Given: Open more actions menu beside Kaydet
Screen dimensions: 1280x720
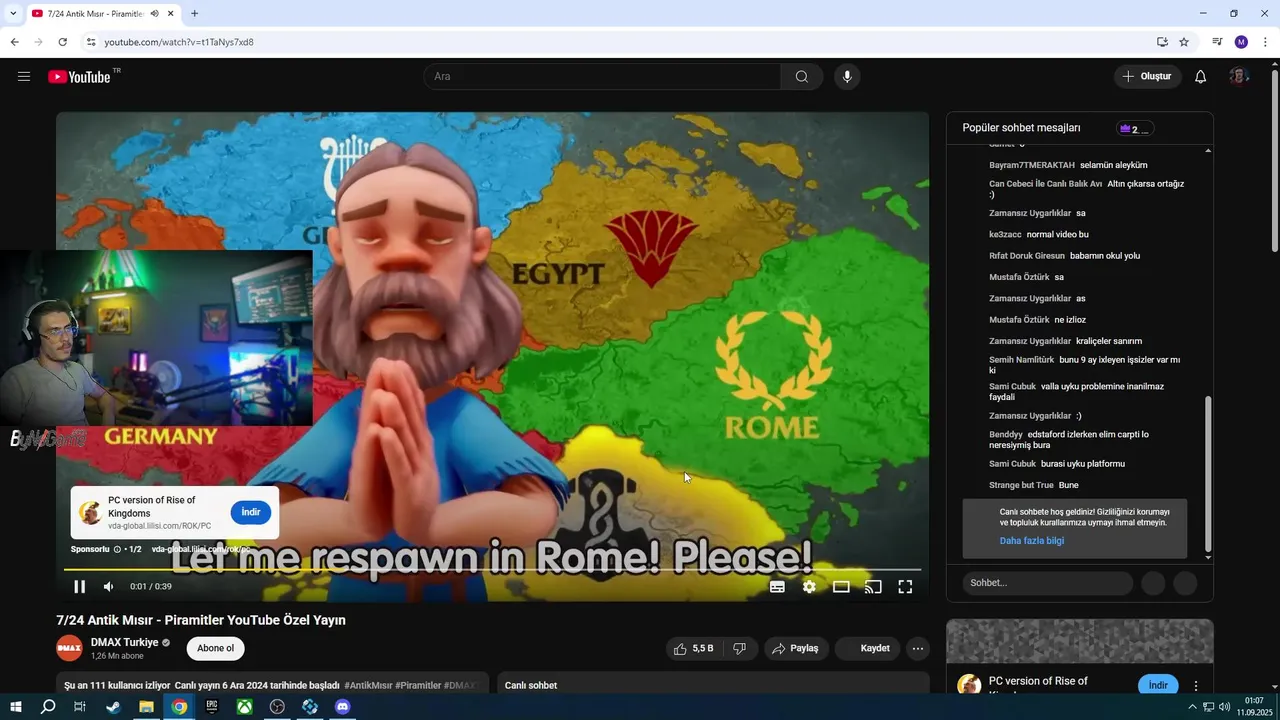Looking at the screenshot, I should (x=918, y=649).
